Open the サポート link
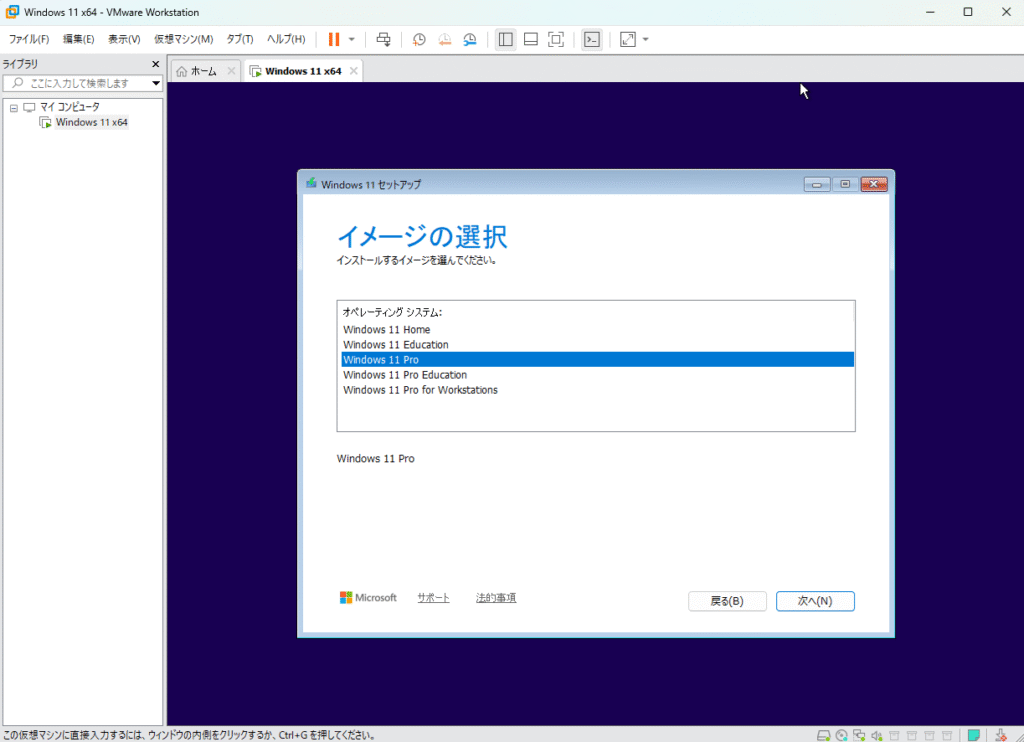Image resolution: width=1024 pixels, height=742 pixels. tap(433, 598)
